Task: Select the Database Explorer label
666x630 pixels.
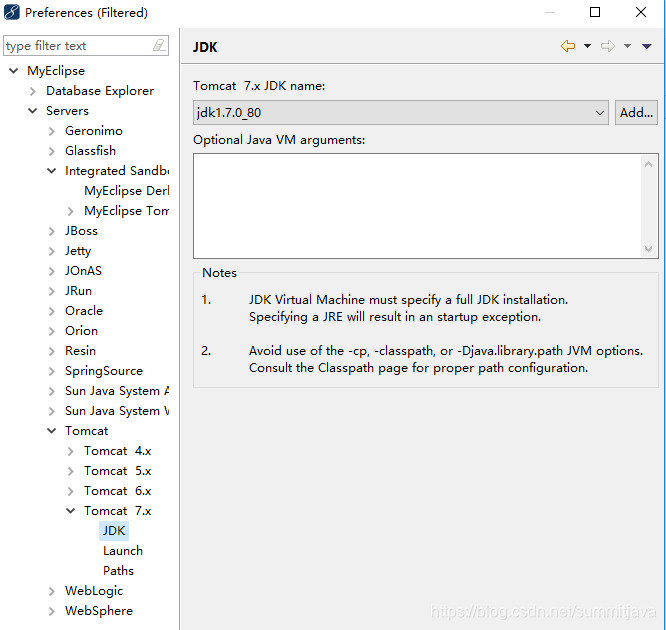Action: coord(100,91)
